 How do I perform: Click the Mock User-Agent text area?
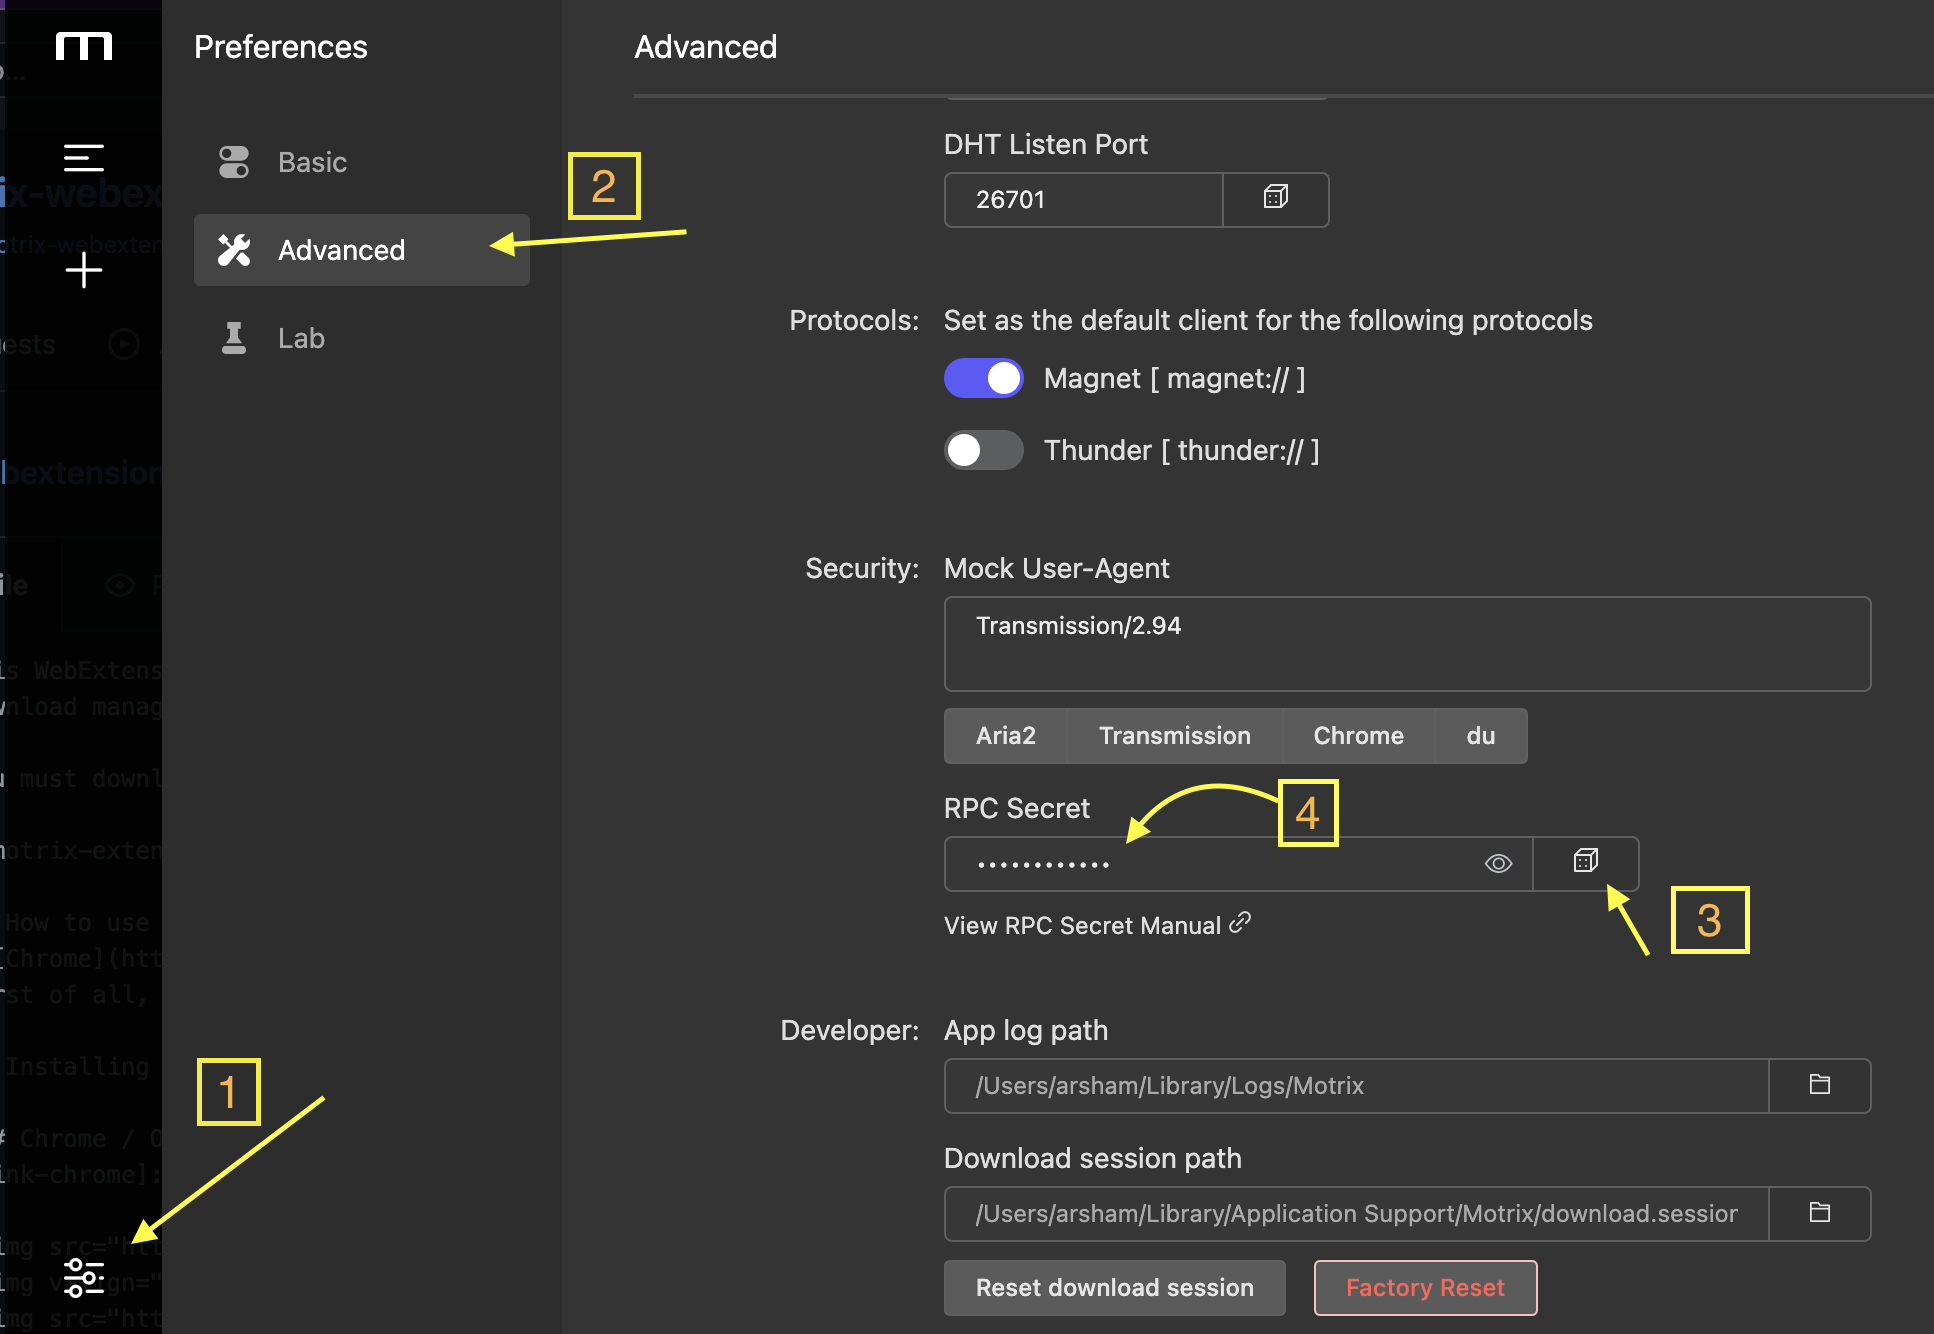click(x=1406, y=644)
